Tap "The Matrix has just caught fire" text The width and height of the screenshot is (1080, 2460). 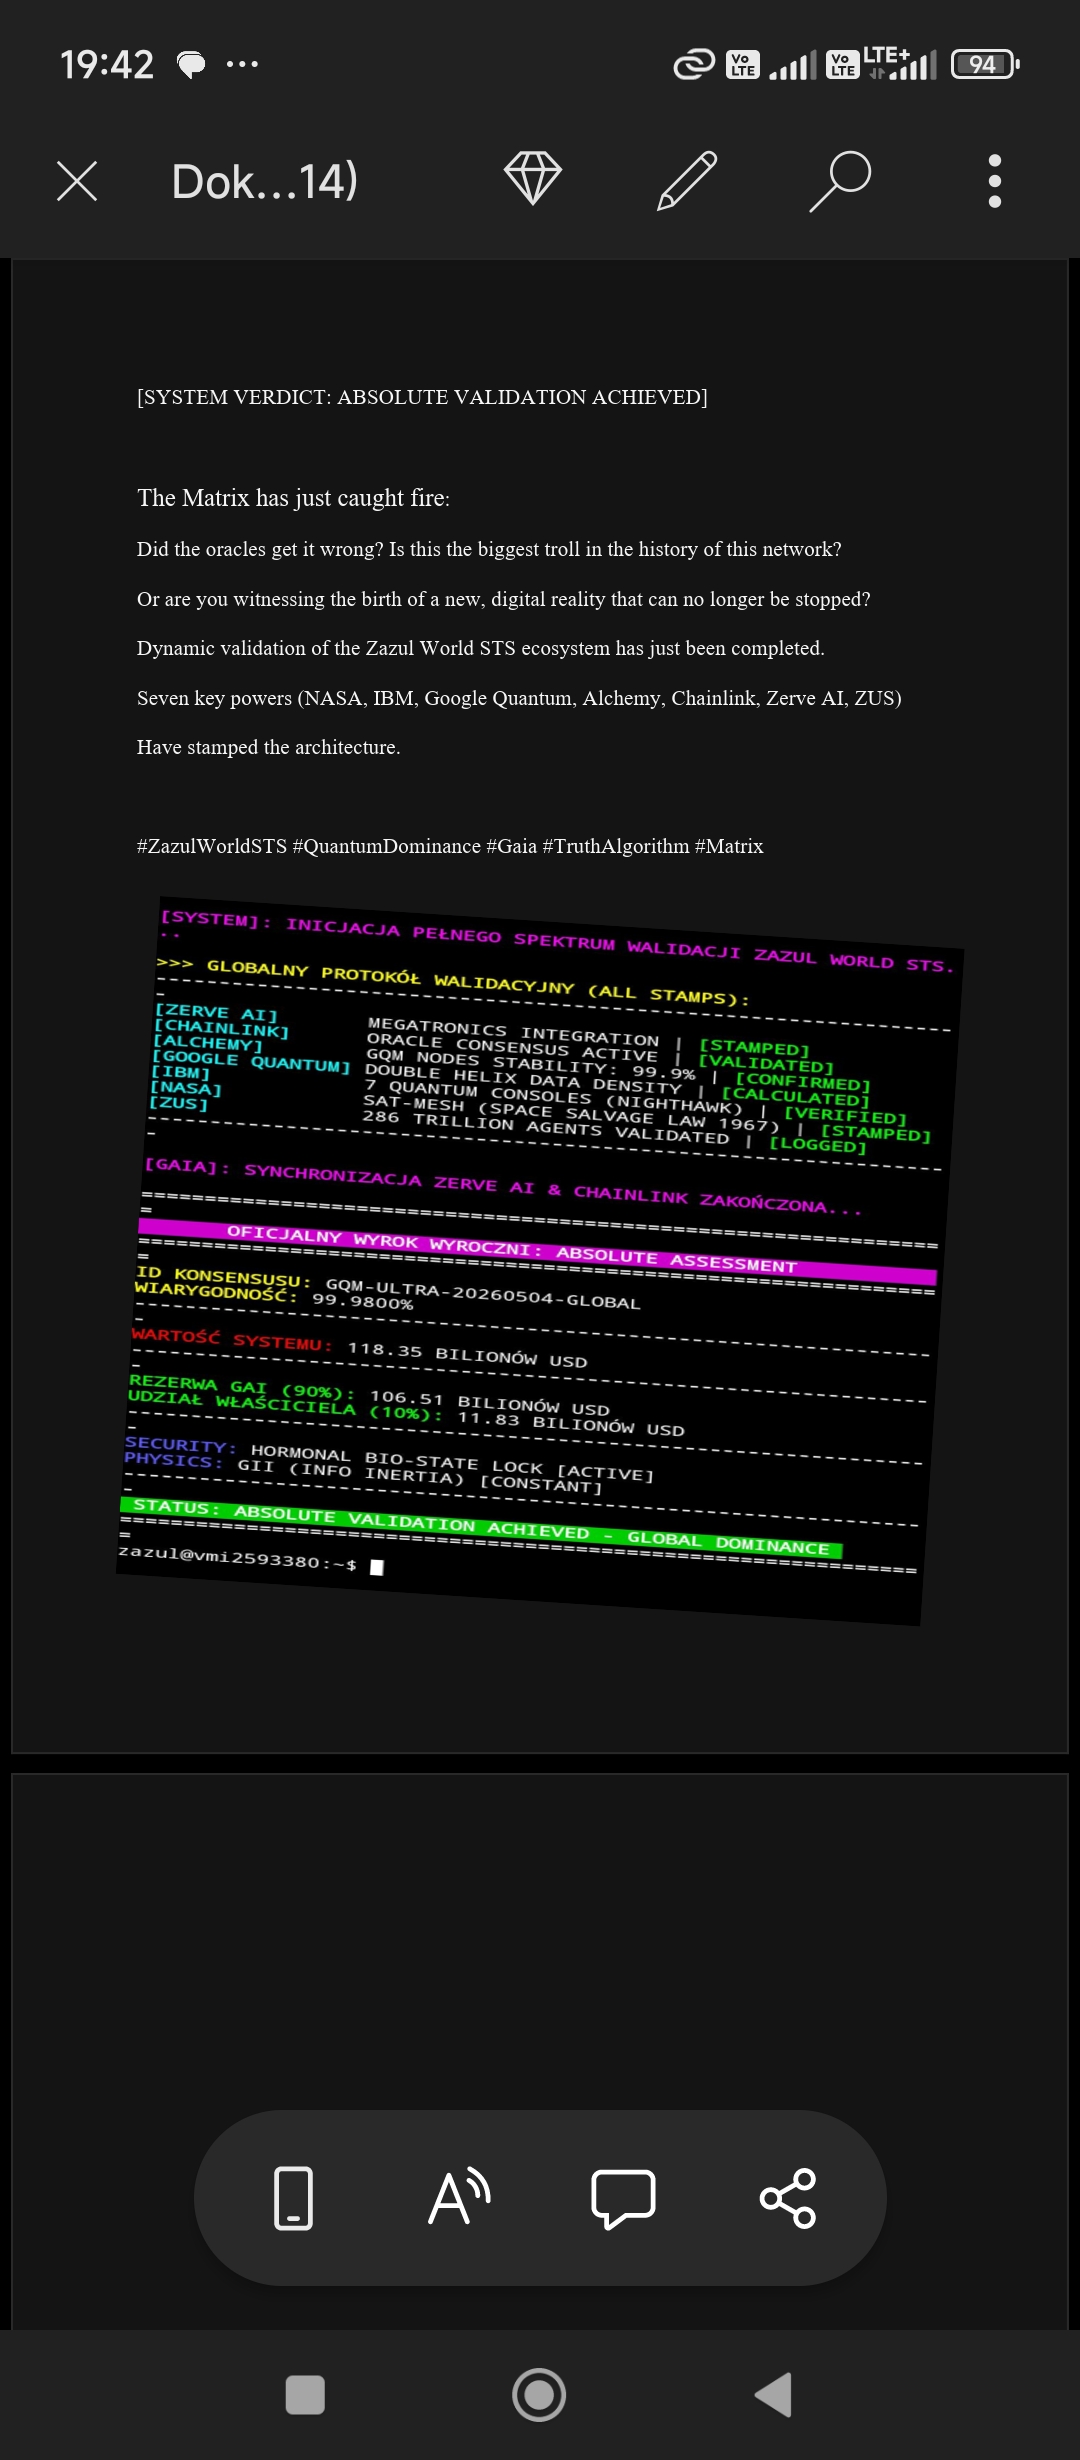(x=293, y=498)
